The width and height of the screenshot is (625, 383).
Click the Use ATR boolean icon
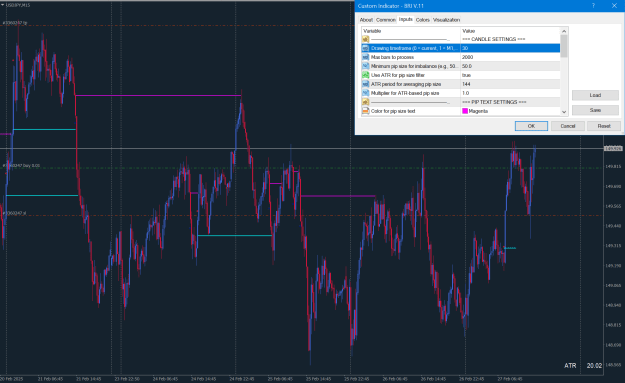click(366, 75)
